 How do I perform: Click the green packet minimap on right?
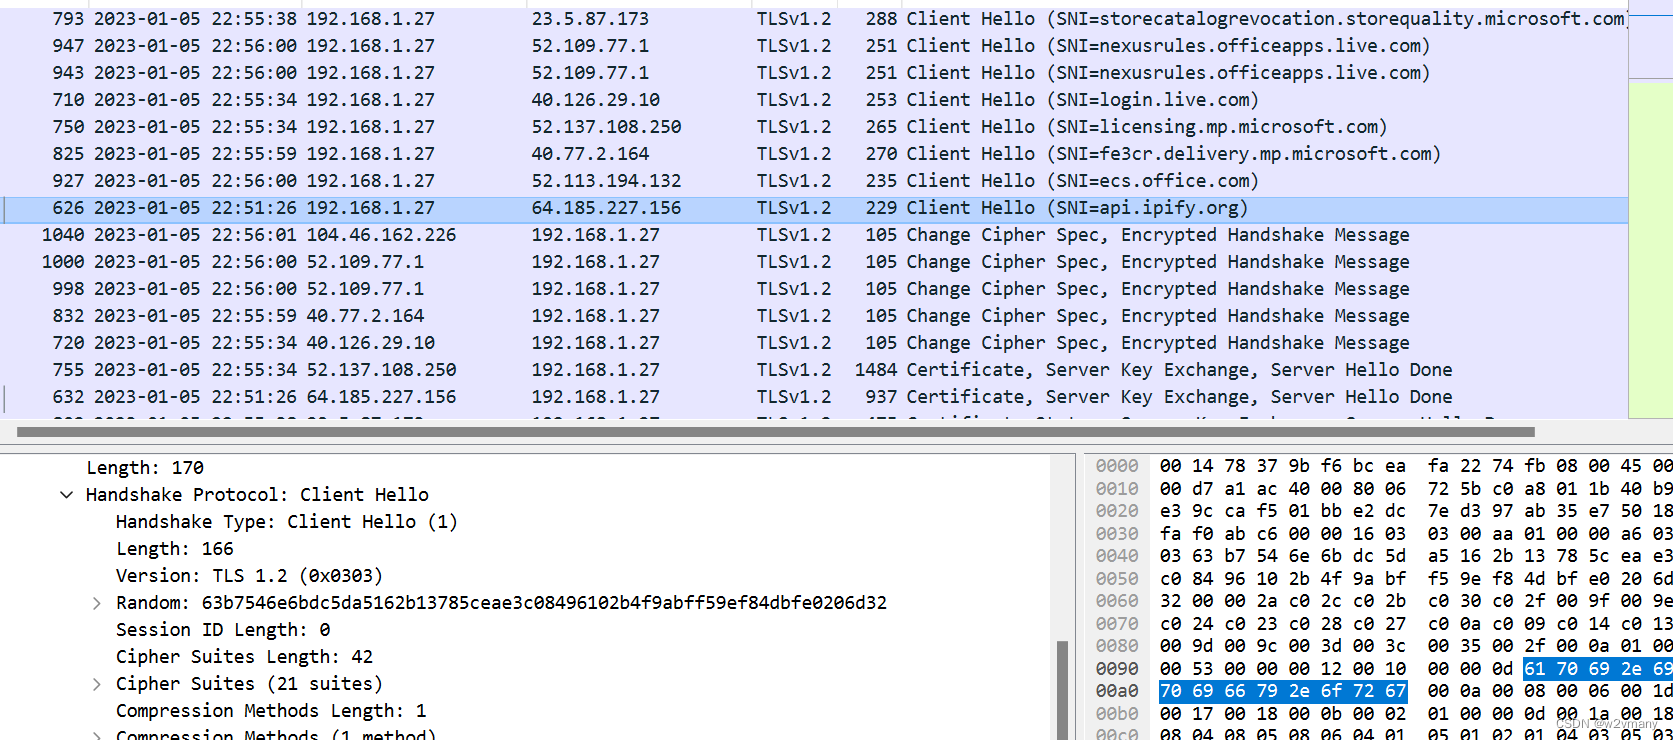click(1650, 250)
